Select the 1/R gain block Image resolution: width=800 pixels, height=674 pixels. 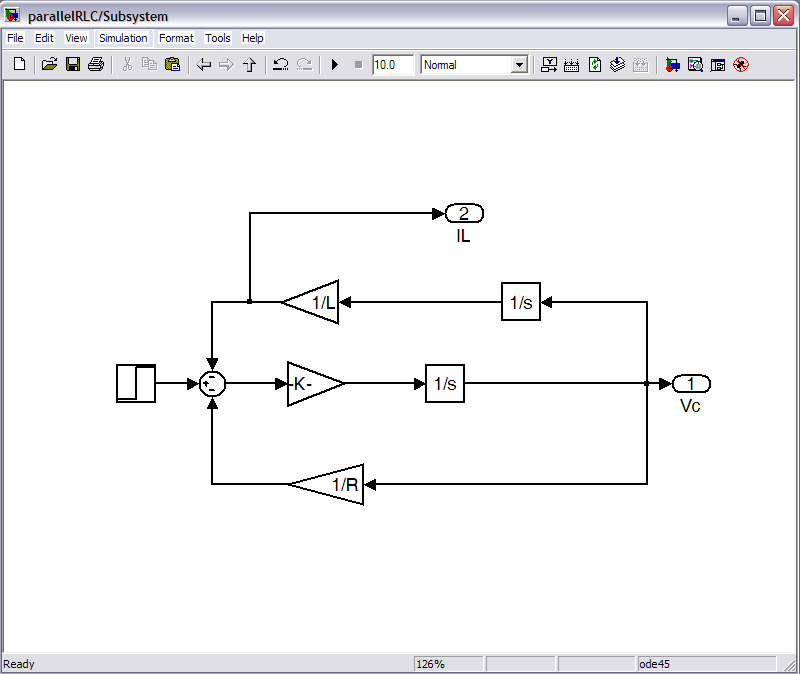[332, 484]
